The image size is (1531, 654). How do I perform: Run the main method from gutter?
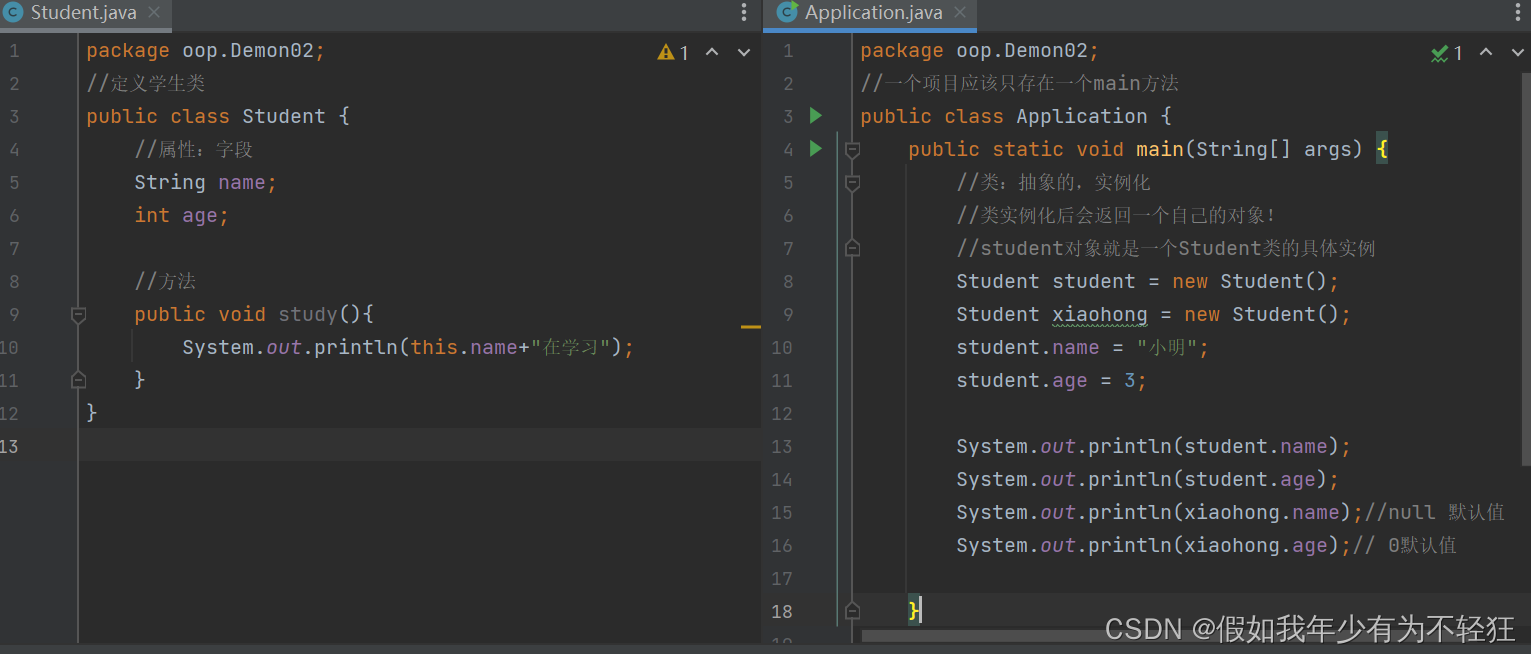(816, 149)
